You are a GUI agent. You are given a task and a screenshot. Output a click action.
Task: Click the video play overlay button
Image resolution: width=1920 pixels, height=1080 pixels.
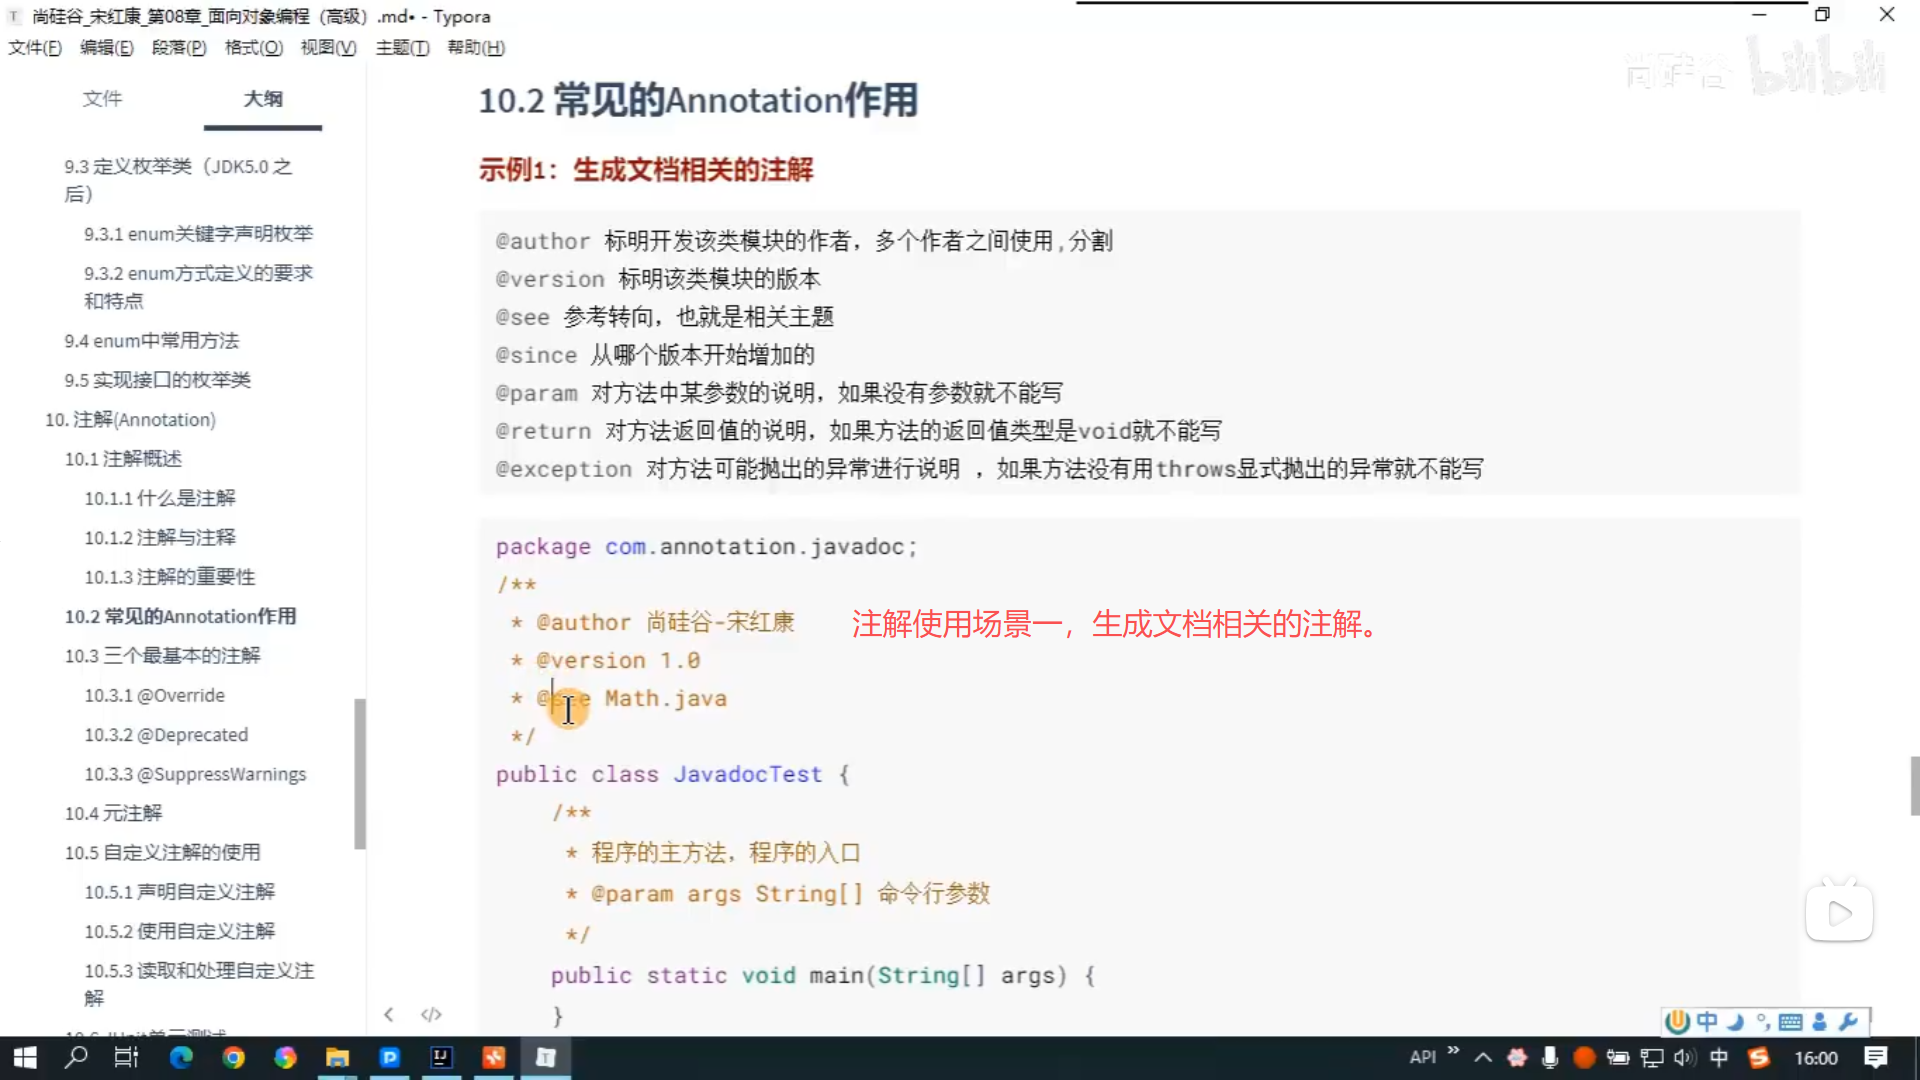(1838, 913)
